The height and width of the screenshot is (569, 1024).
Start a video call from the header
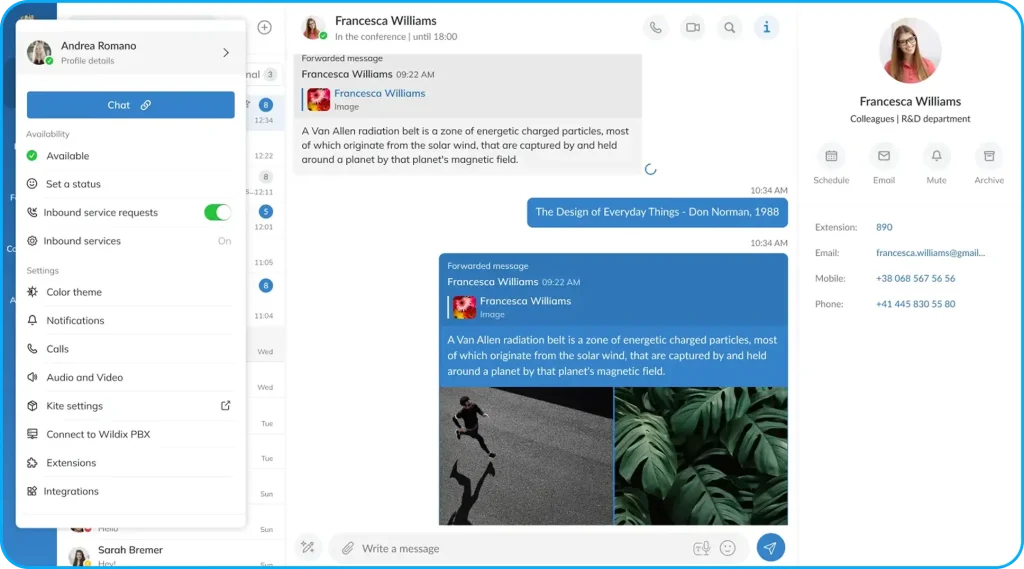point(692,28)
